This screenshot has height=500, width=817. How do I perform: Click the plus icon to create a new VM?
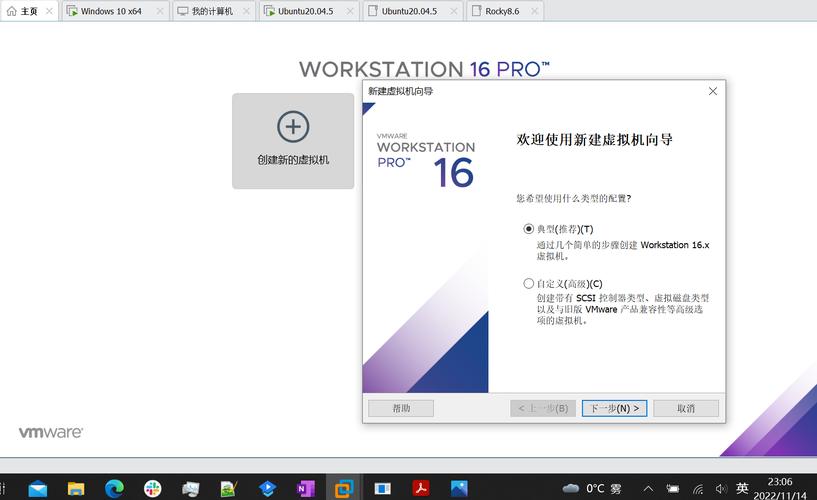(293, 127)
